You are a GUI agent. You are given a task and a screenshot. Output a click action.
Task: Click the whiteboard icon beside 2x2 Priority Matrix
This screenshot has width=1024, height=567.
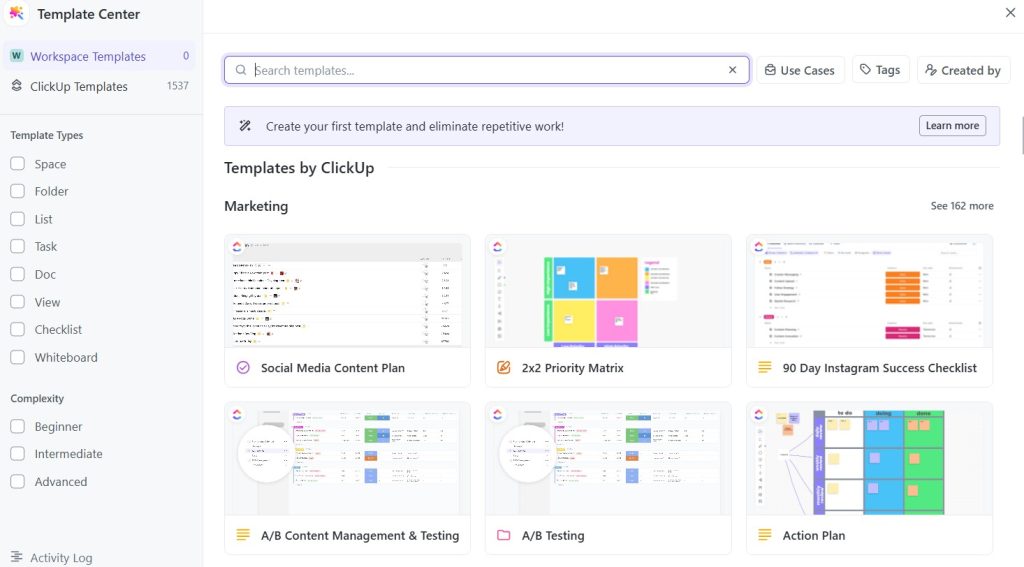coord(504,368)
